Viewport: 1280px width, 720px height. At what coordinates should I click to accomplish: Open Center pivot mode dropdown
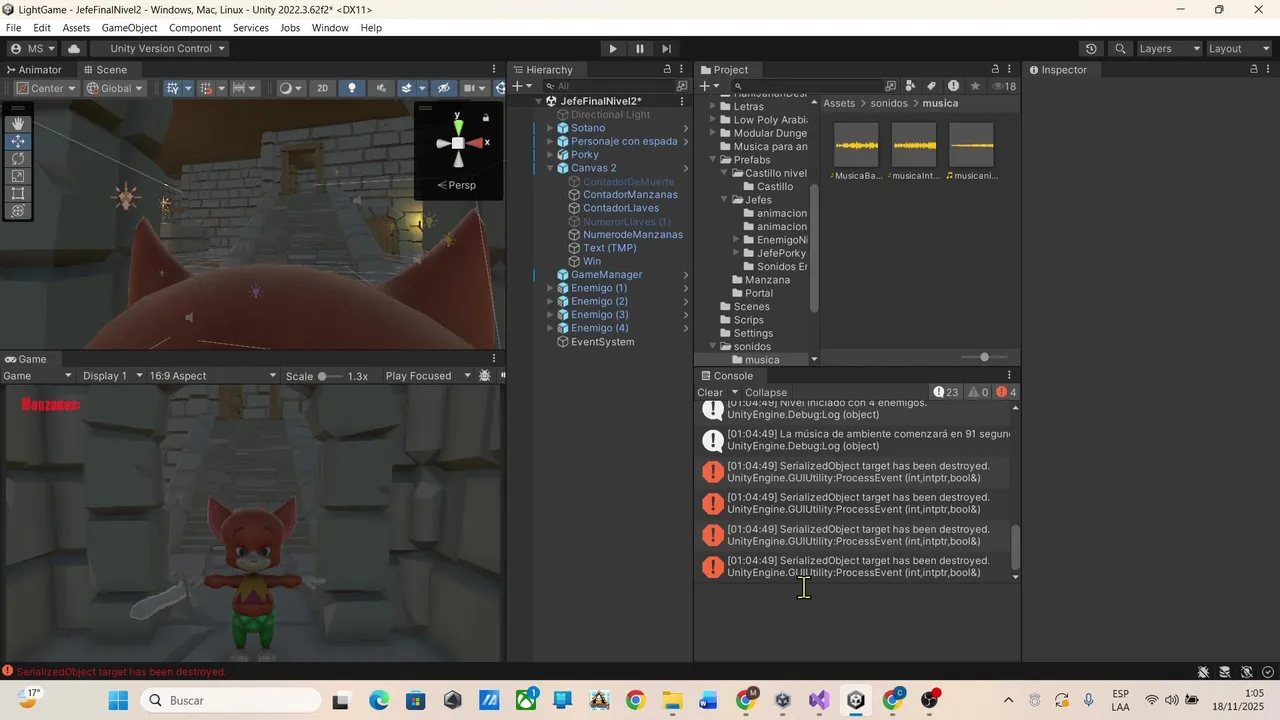point(45,88)
